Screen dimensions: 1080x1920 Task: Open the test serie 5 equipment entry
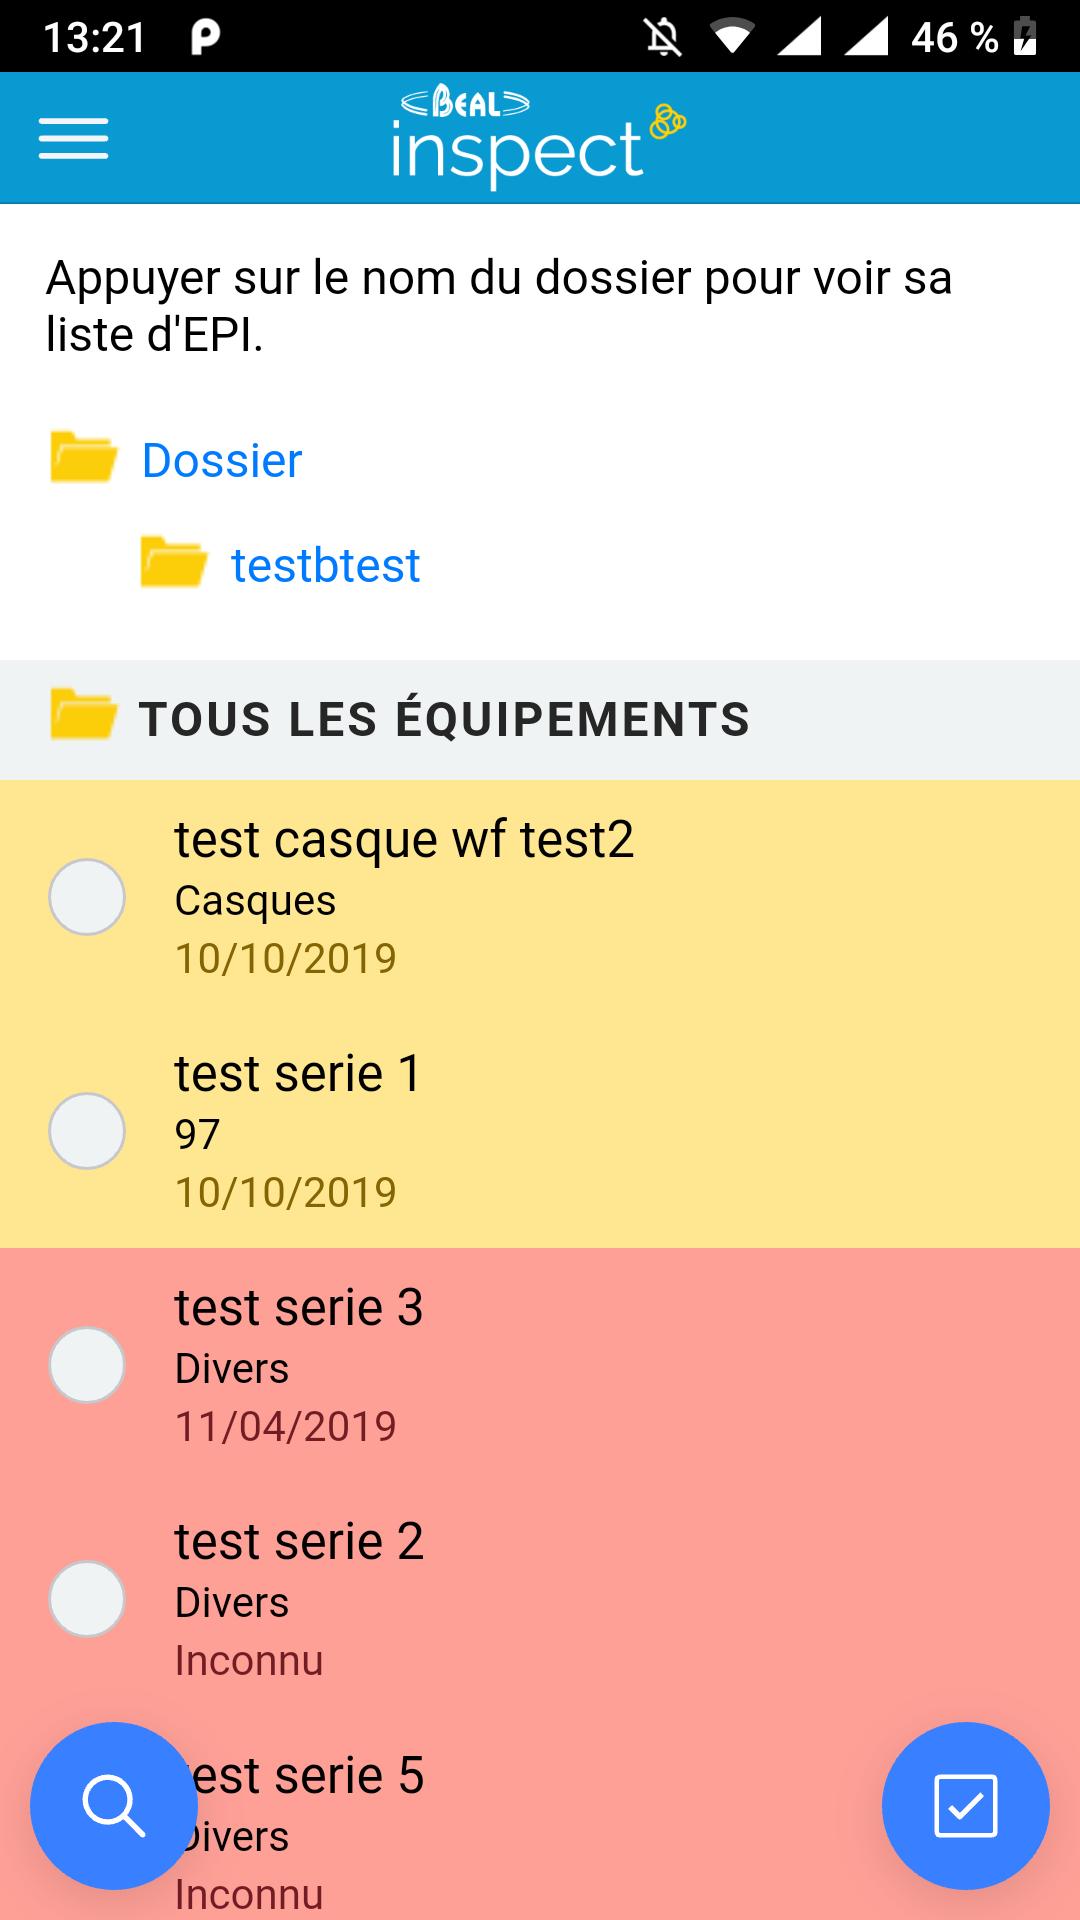310,1776
